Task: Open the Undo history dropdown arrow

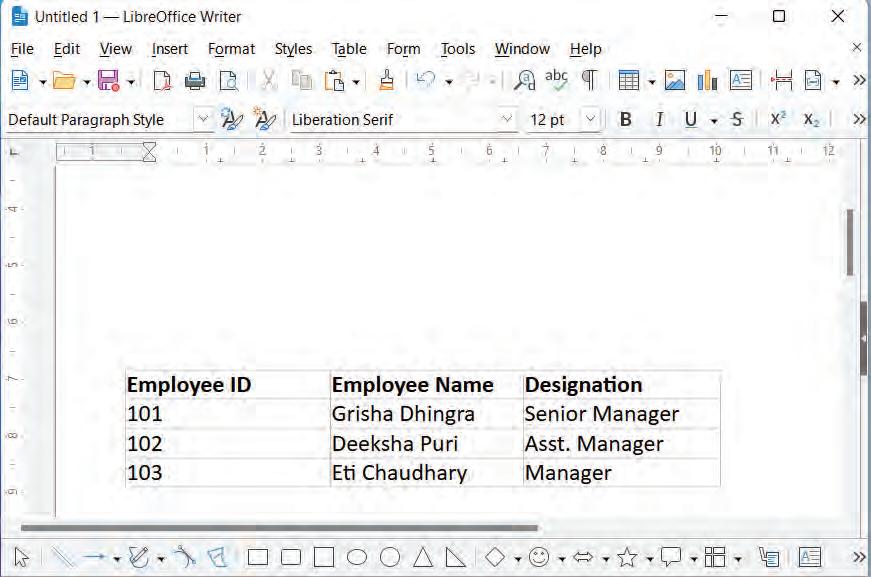Action: [x=449, y=83]
